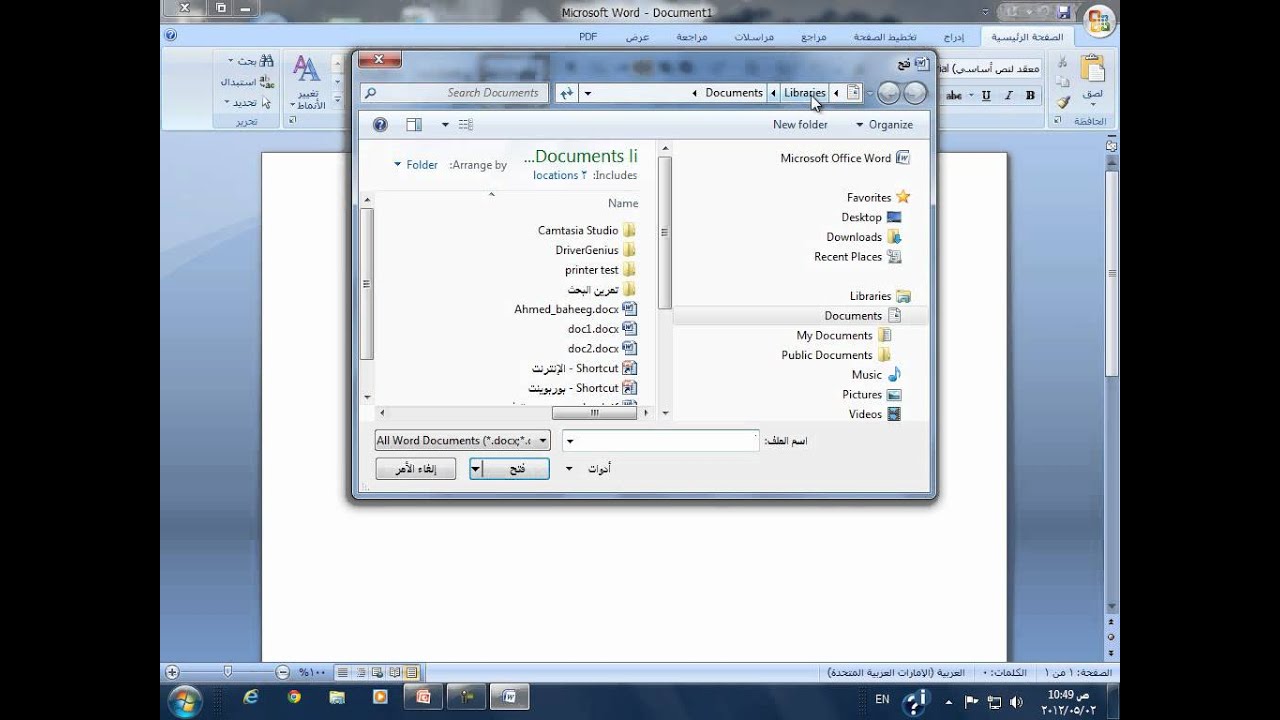Image resolution: width=1280 pixels, height=720 pixels.
Task: Select Microsoft Office Word in navigation pane
Action: tap(845, 158)
